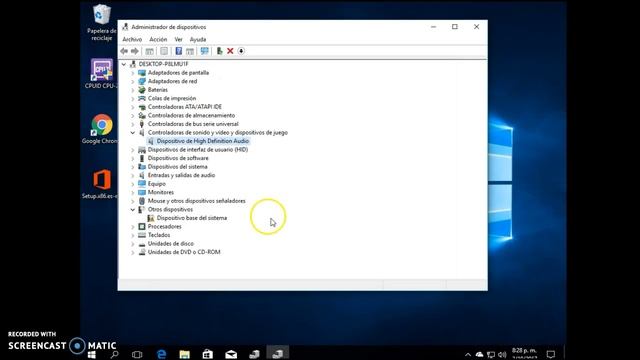640x360 pixels.
Task: Click the Baterías battery icon
Action: pyautogui.click(x=142, y=90)
